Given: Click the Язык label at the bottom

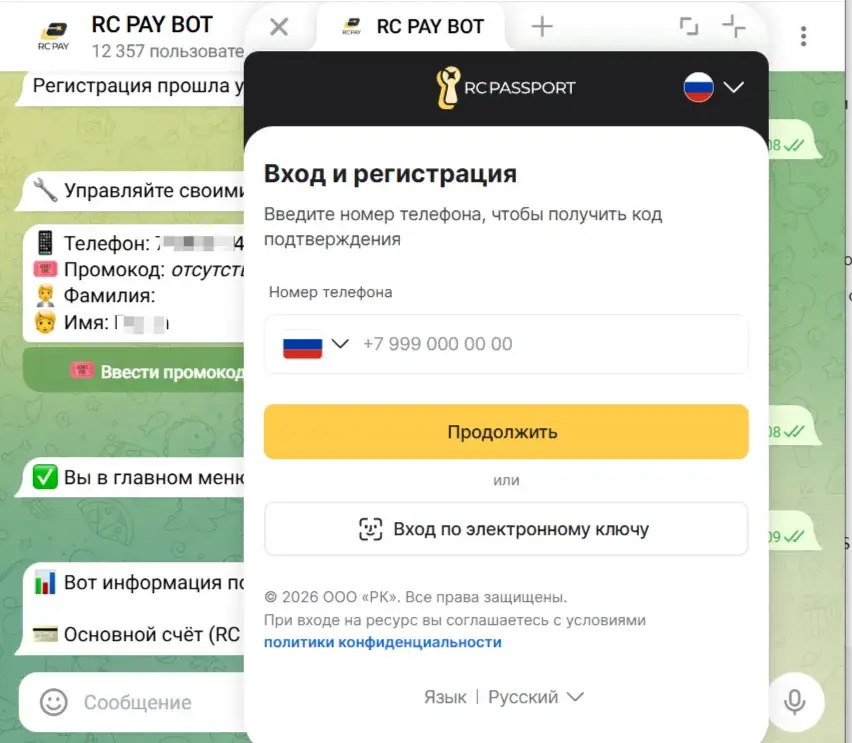Looking at the screenshot, I should tap(445, 697).
